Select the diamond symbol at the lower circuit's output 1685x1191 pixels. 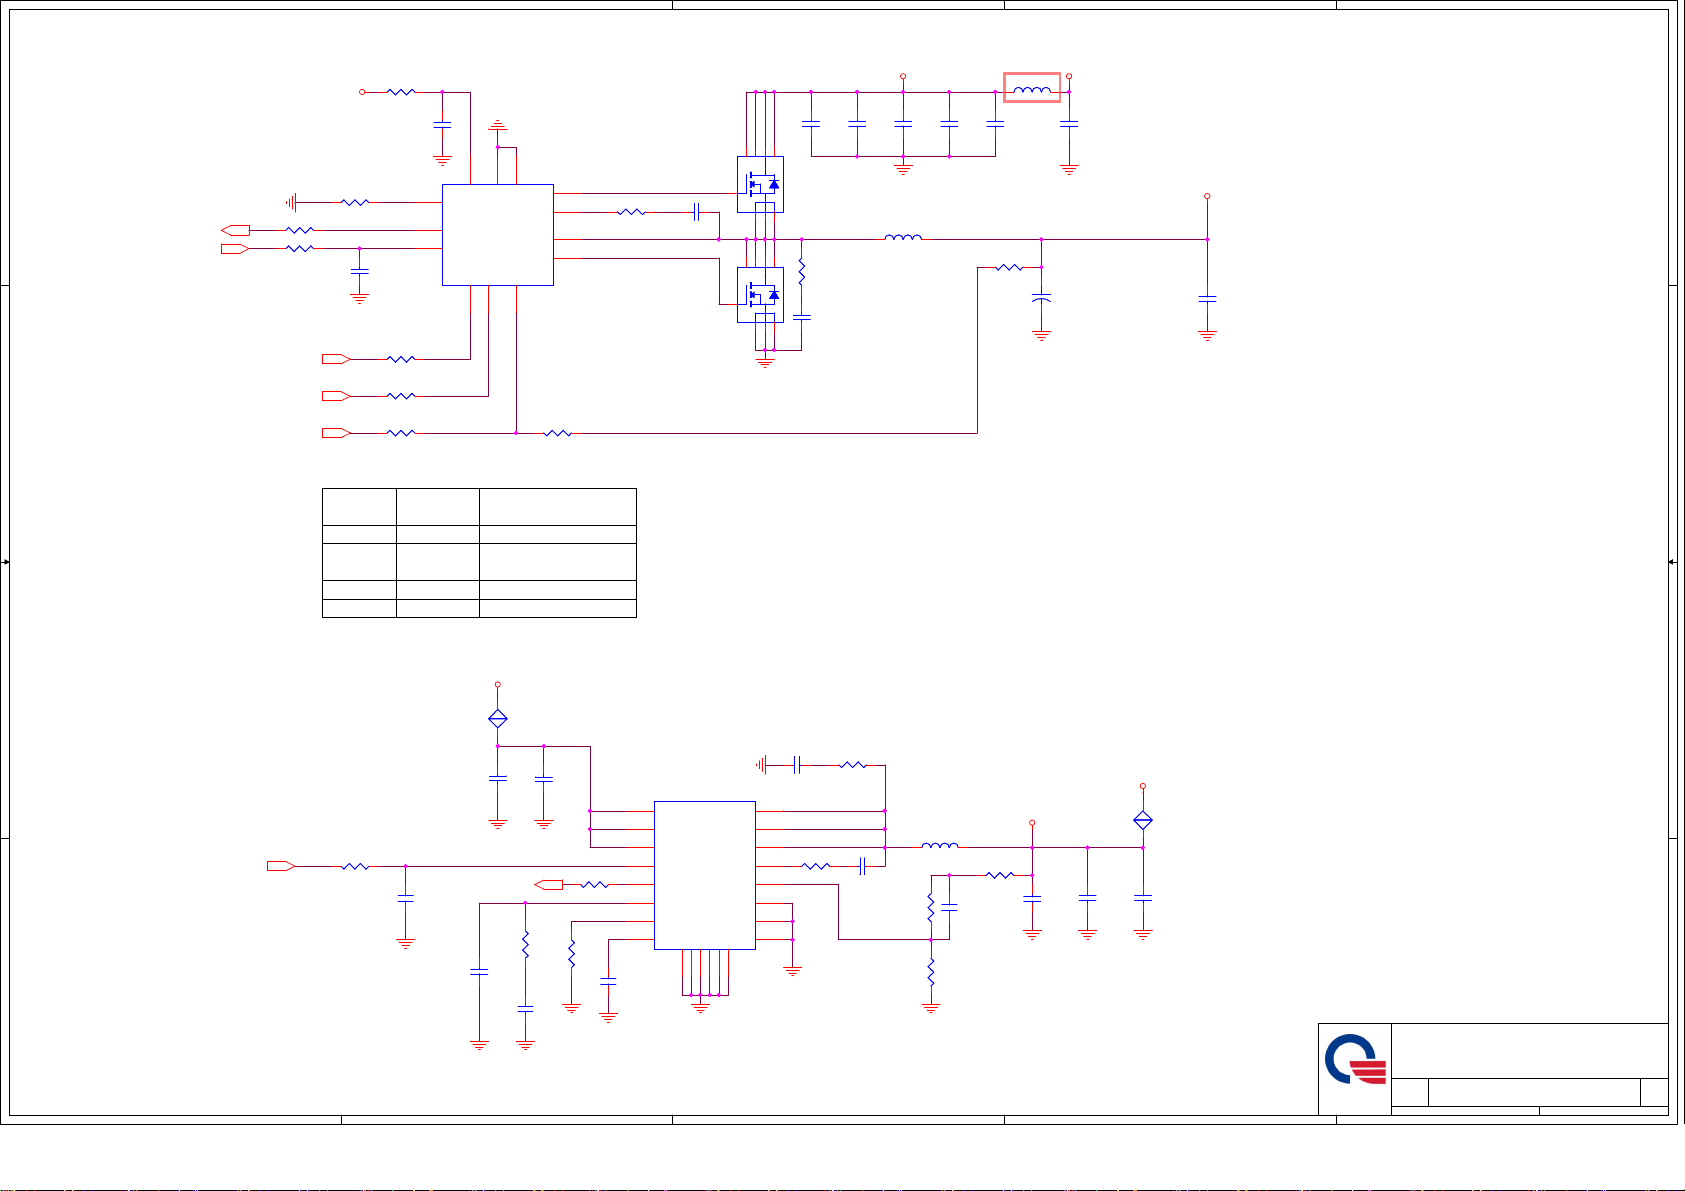point(1143,820)
